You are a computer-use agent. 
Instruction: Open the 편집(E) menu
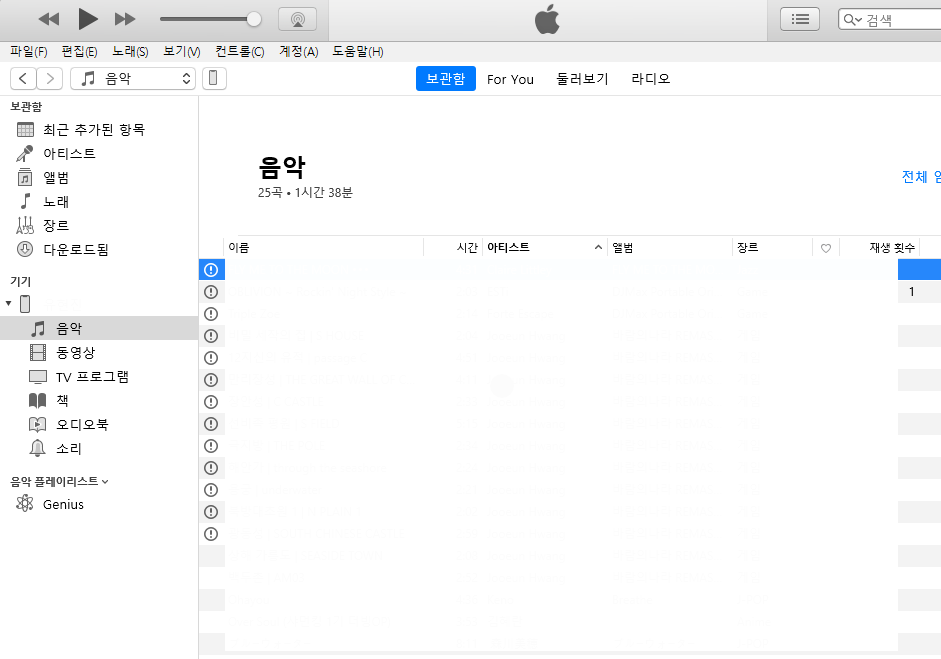[x=79, y=52]
